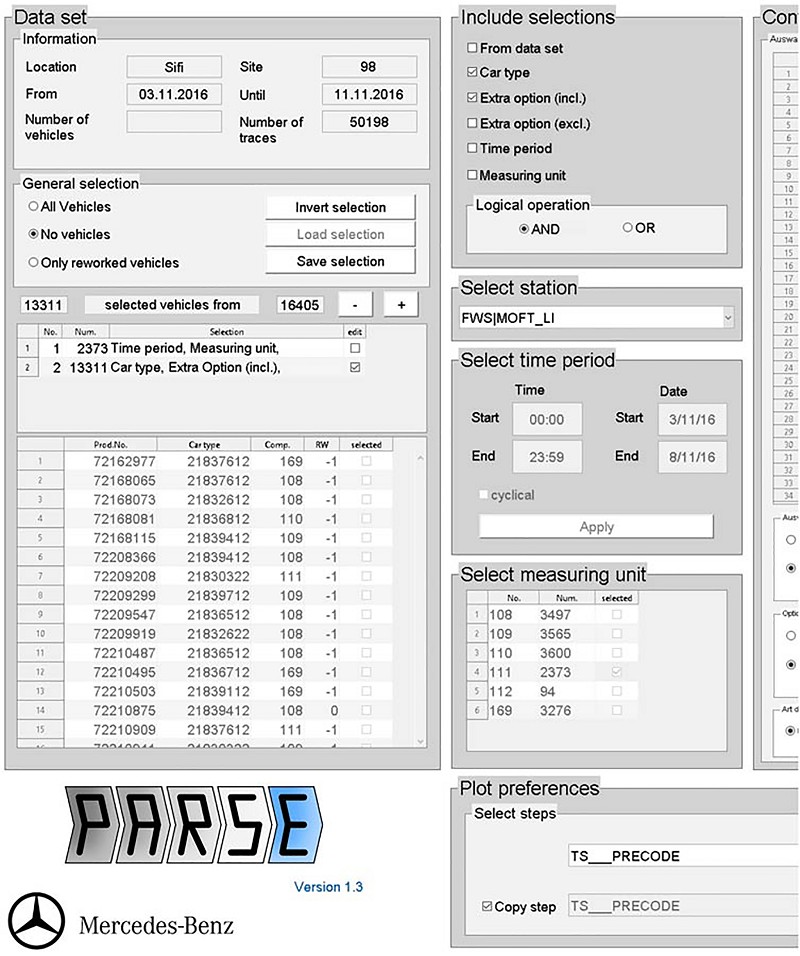Screen dimensions: 800x956
Task: Click the PARSE logo
Action: [194, 824]
